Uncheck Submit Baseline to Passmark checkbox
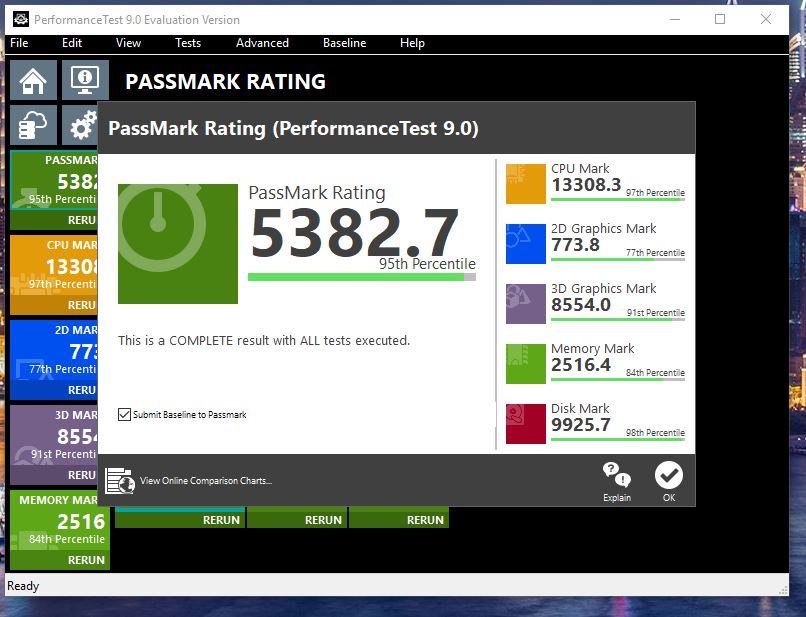This screenshot has width=806, height=617. (124, 414)
